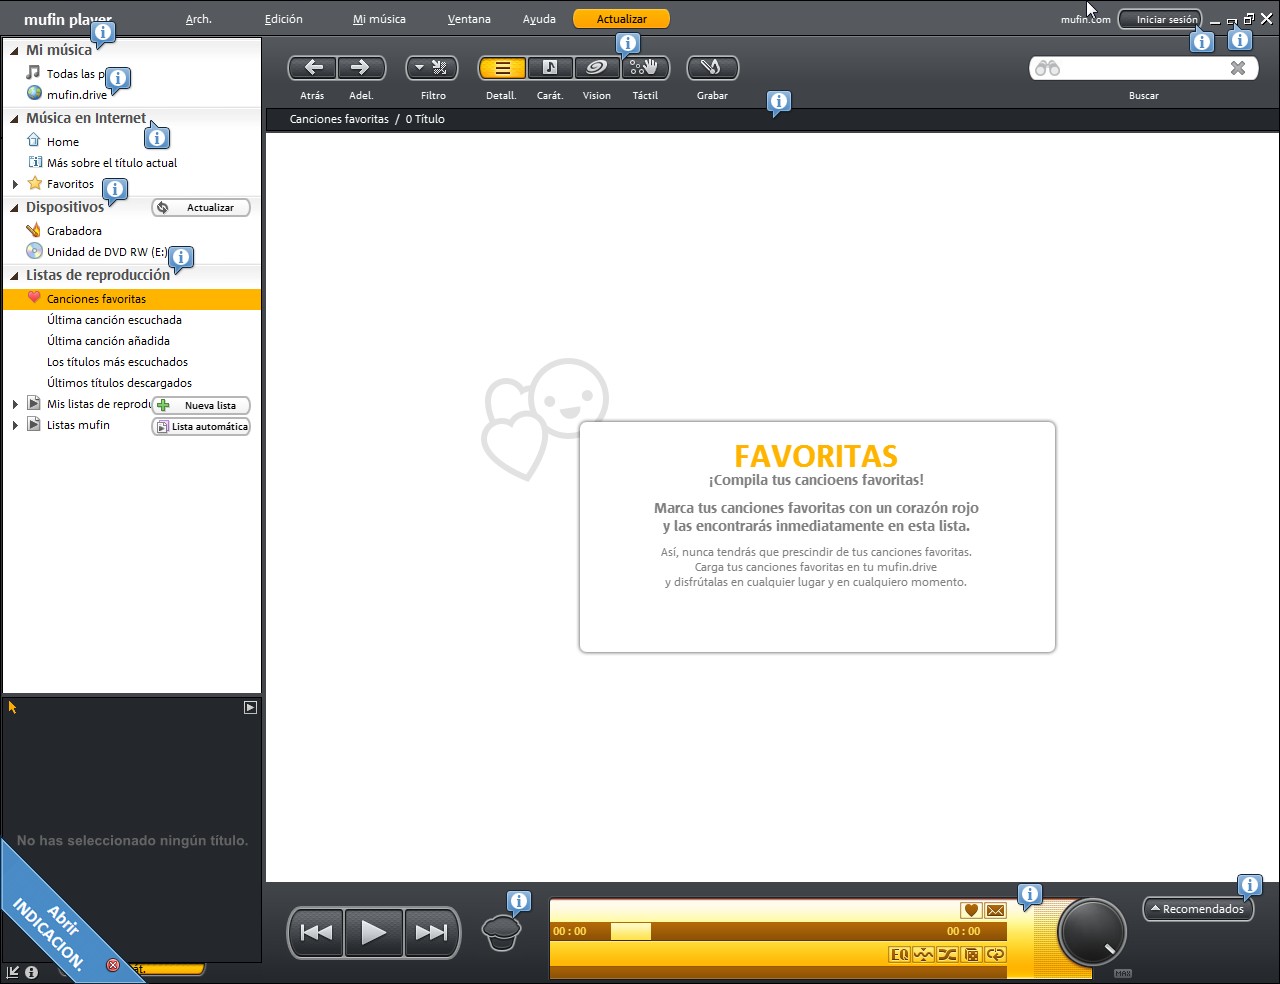Open the Edición menu
Viewport: 1280px width, 984px height.
(x=284, y=19)
